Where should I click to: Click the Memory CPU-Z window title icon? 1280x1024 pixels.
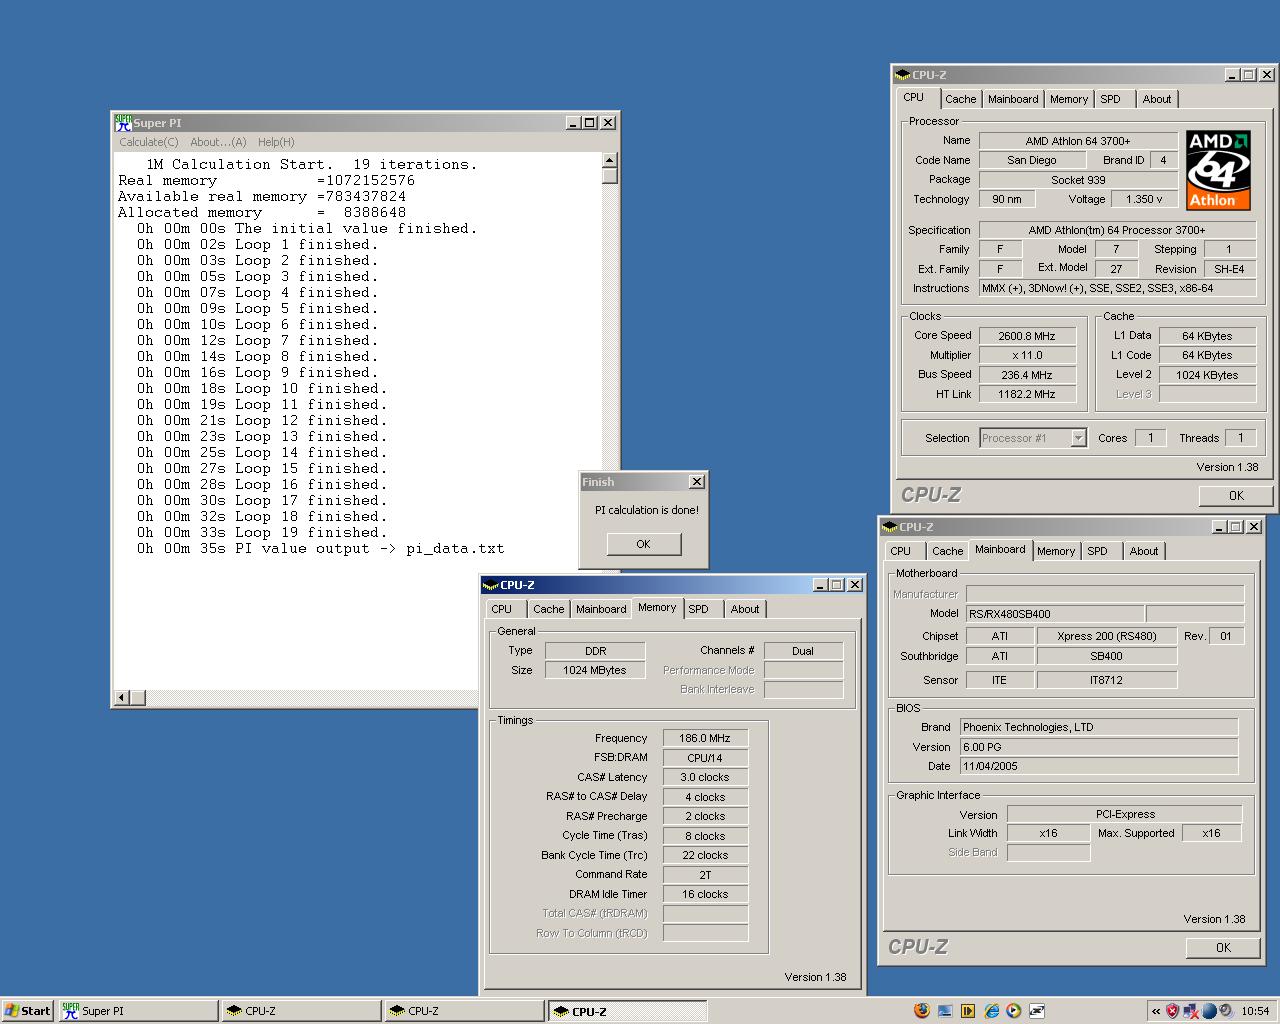(491, 585)
